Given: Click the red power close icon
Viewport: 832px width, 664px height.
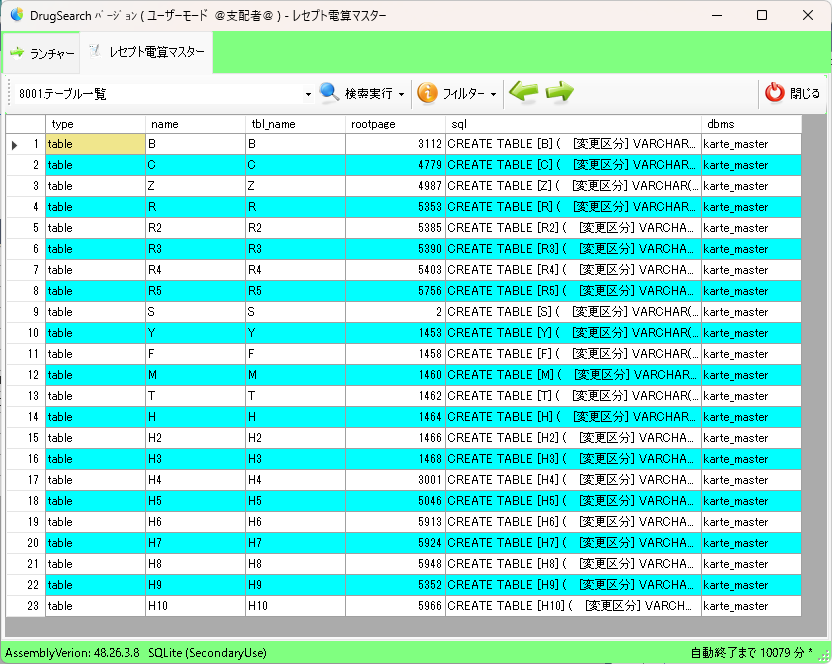Looking at the screenshot, I should pyautogui.click(x=775, y=93).
